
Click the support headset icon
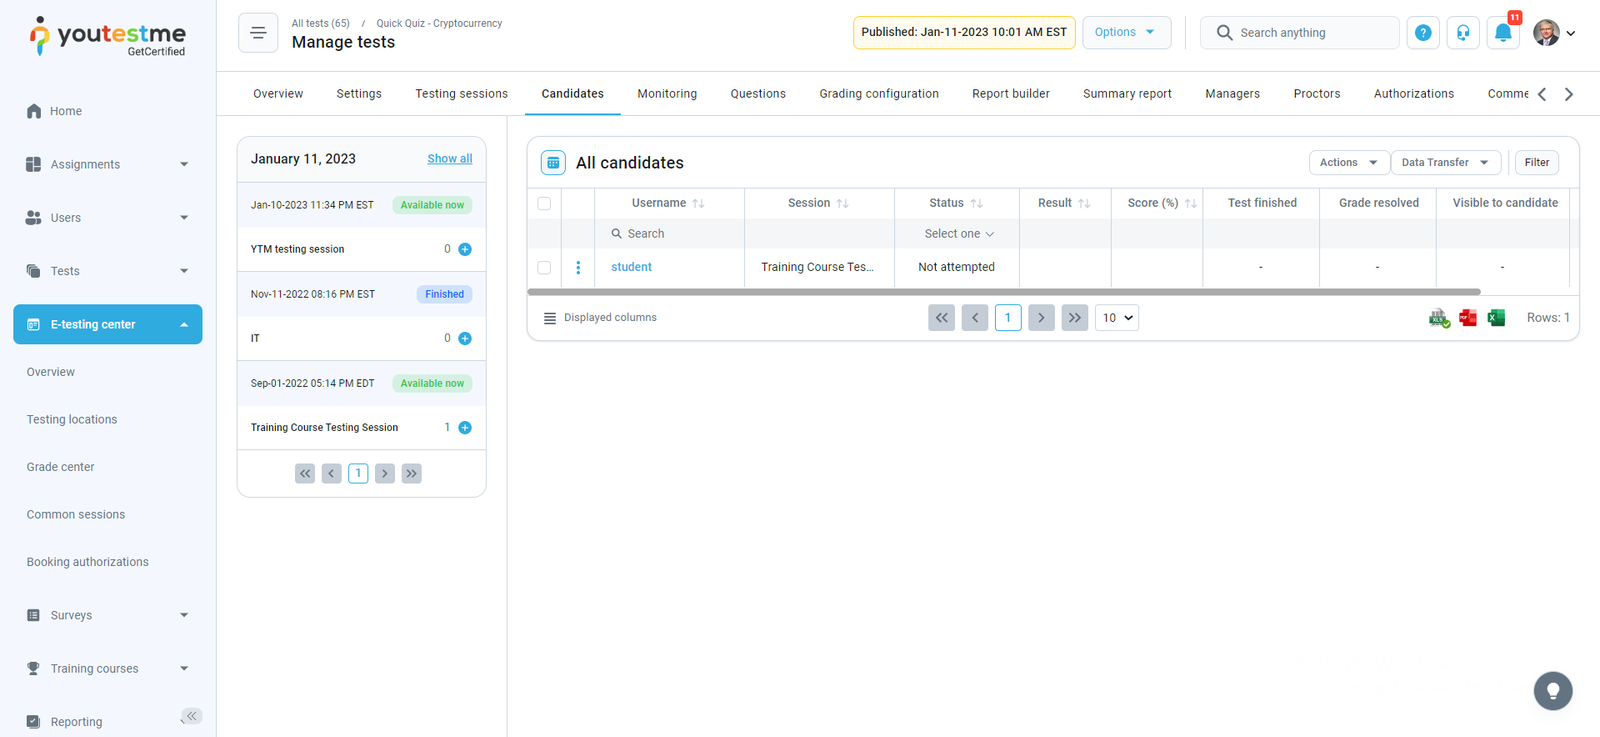click(x=1463, y=33)
